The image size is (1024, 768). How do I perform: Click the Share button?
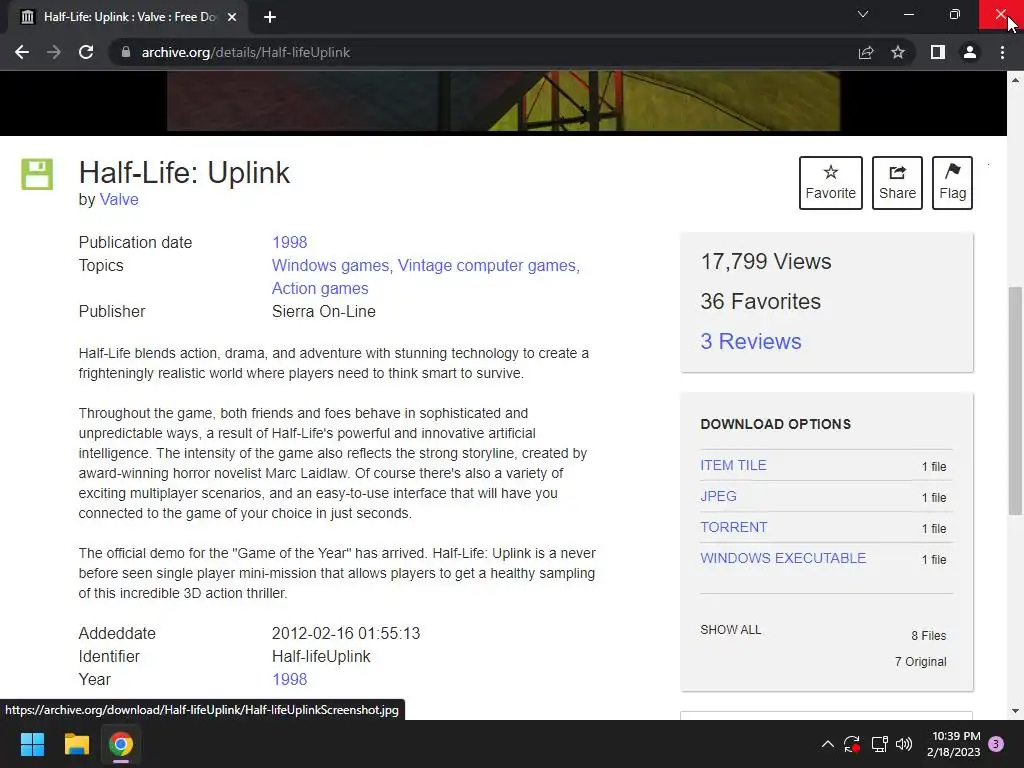click(897, 183)
